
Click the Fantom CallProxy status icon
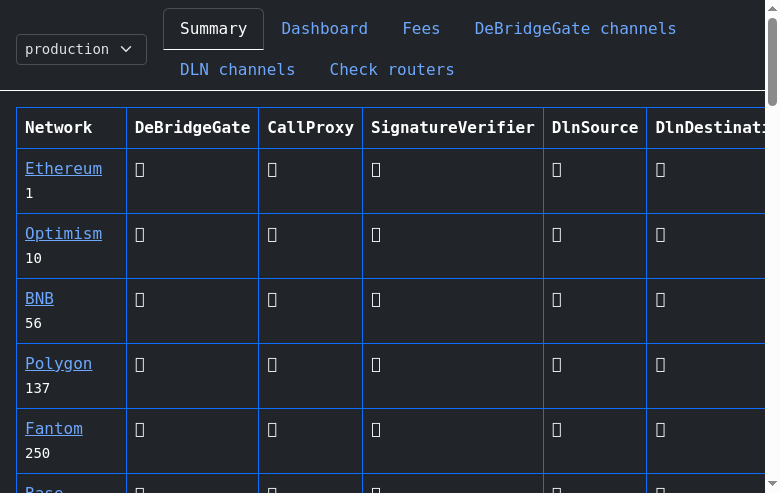point(272,430)
